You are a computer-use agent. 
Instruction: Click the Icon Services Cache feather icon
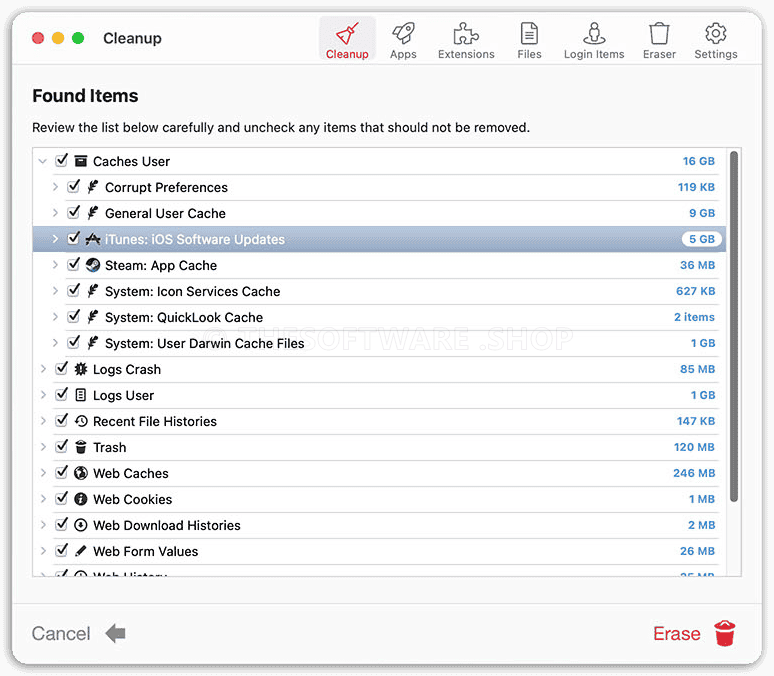92,291
